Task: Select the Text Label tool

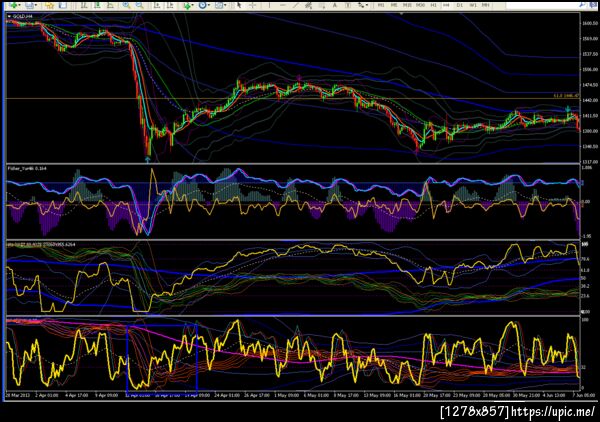Action: (348, 5)
